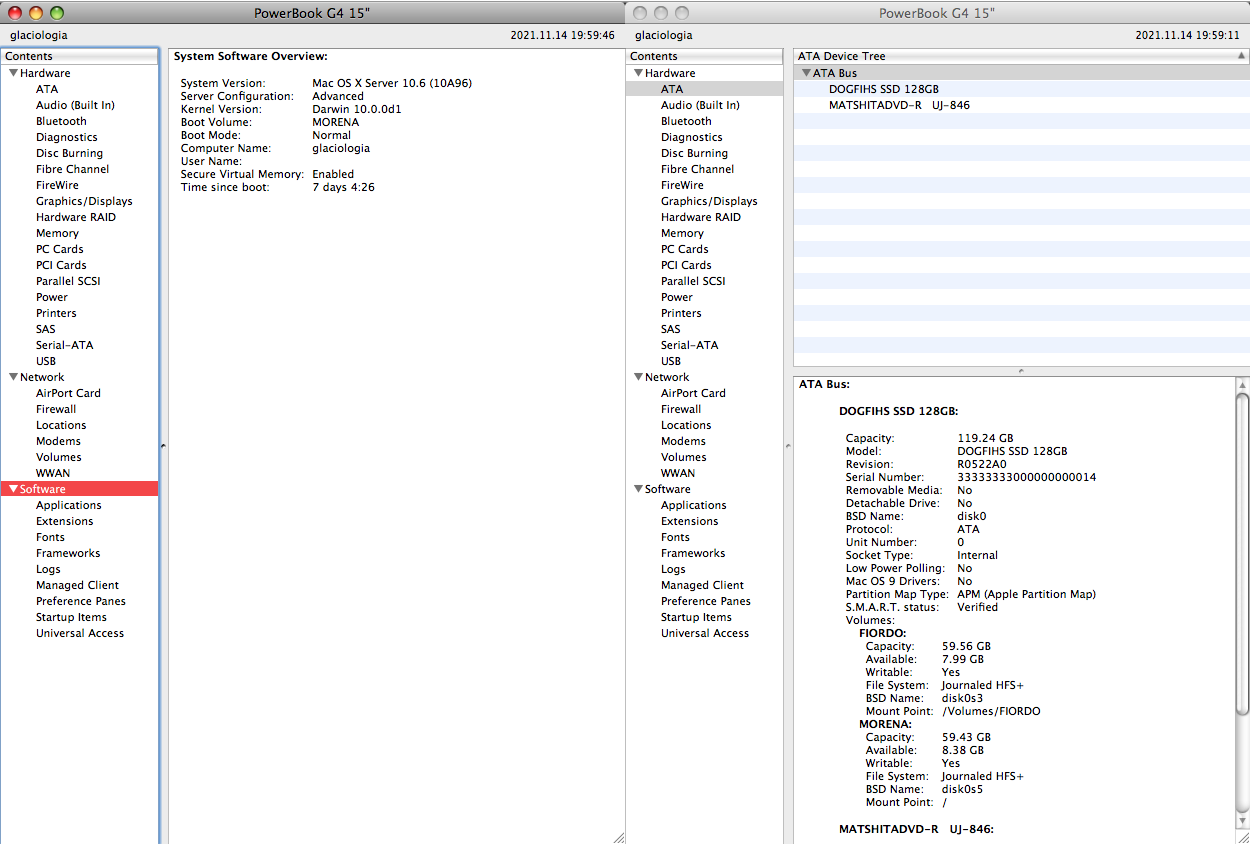Select Extensions in left window sidebar
1250x844 pixels.
pos(65,521)
